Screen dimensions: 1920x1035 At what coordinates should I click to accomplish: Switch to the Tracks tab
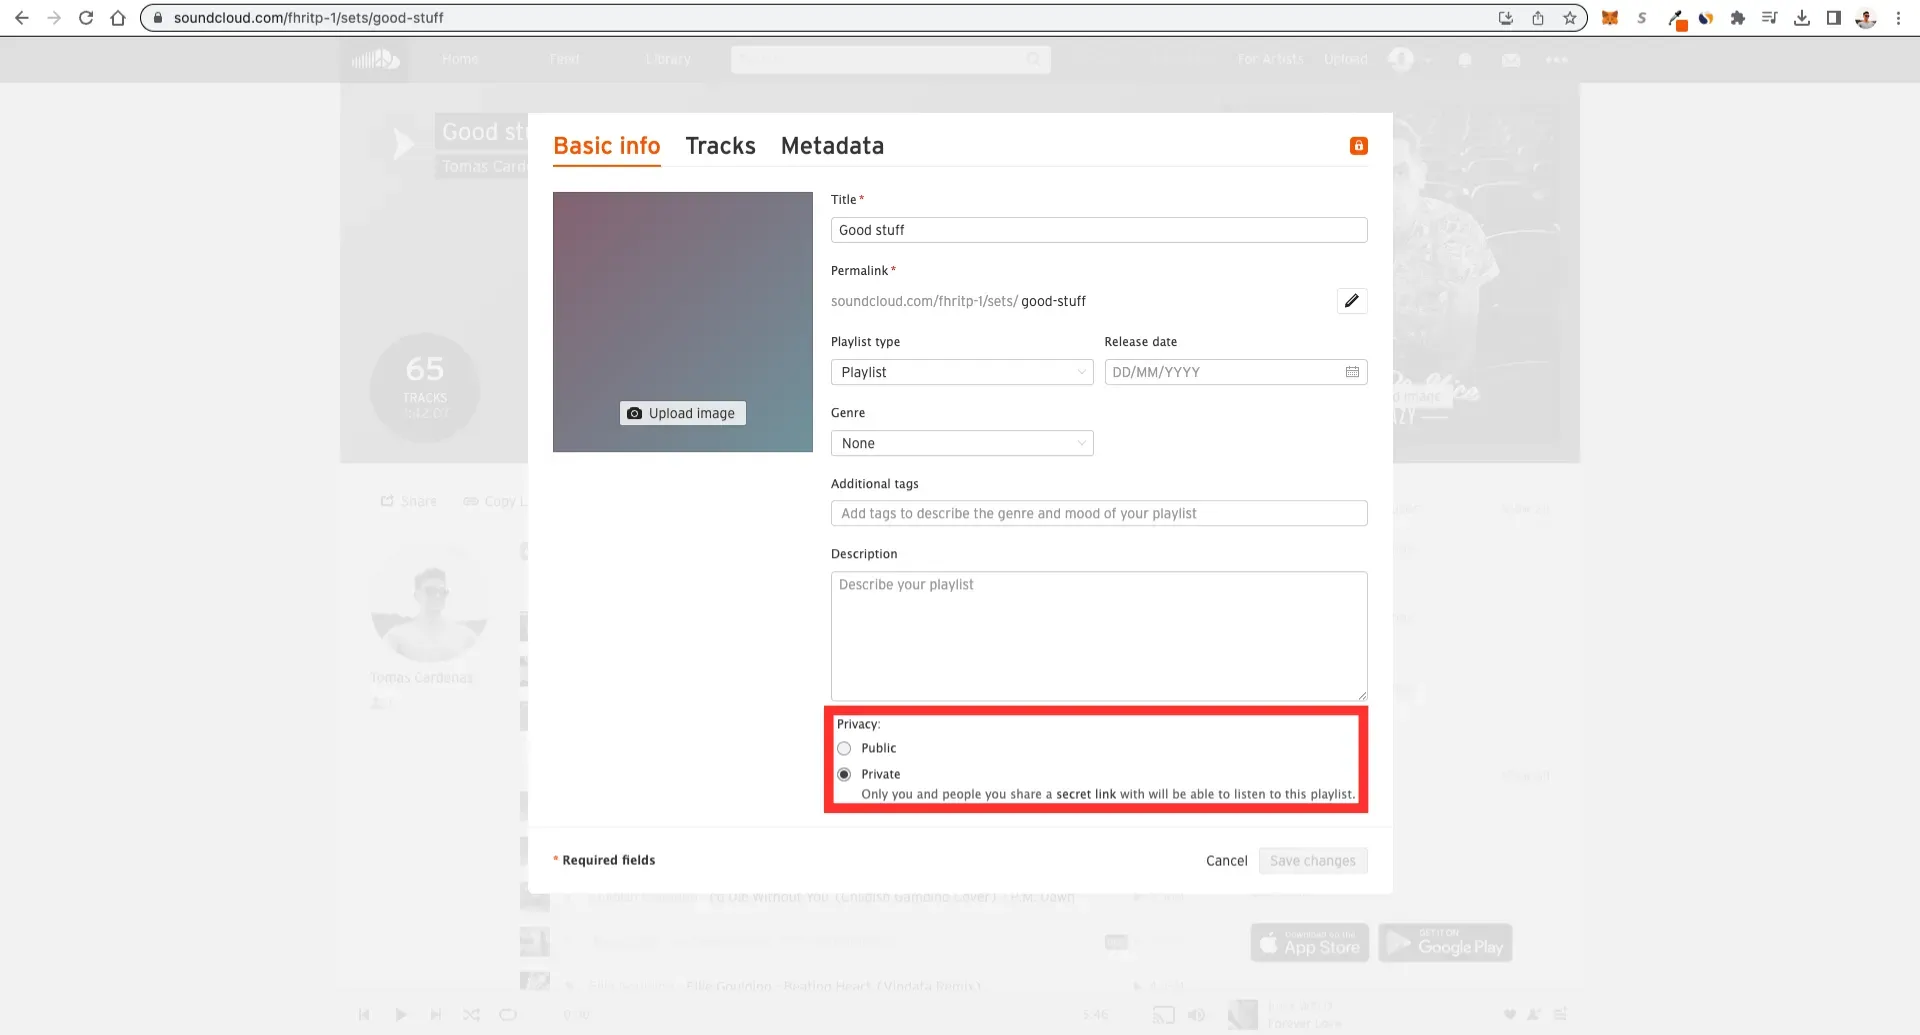pyautogui.click(x=720, y=146)
